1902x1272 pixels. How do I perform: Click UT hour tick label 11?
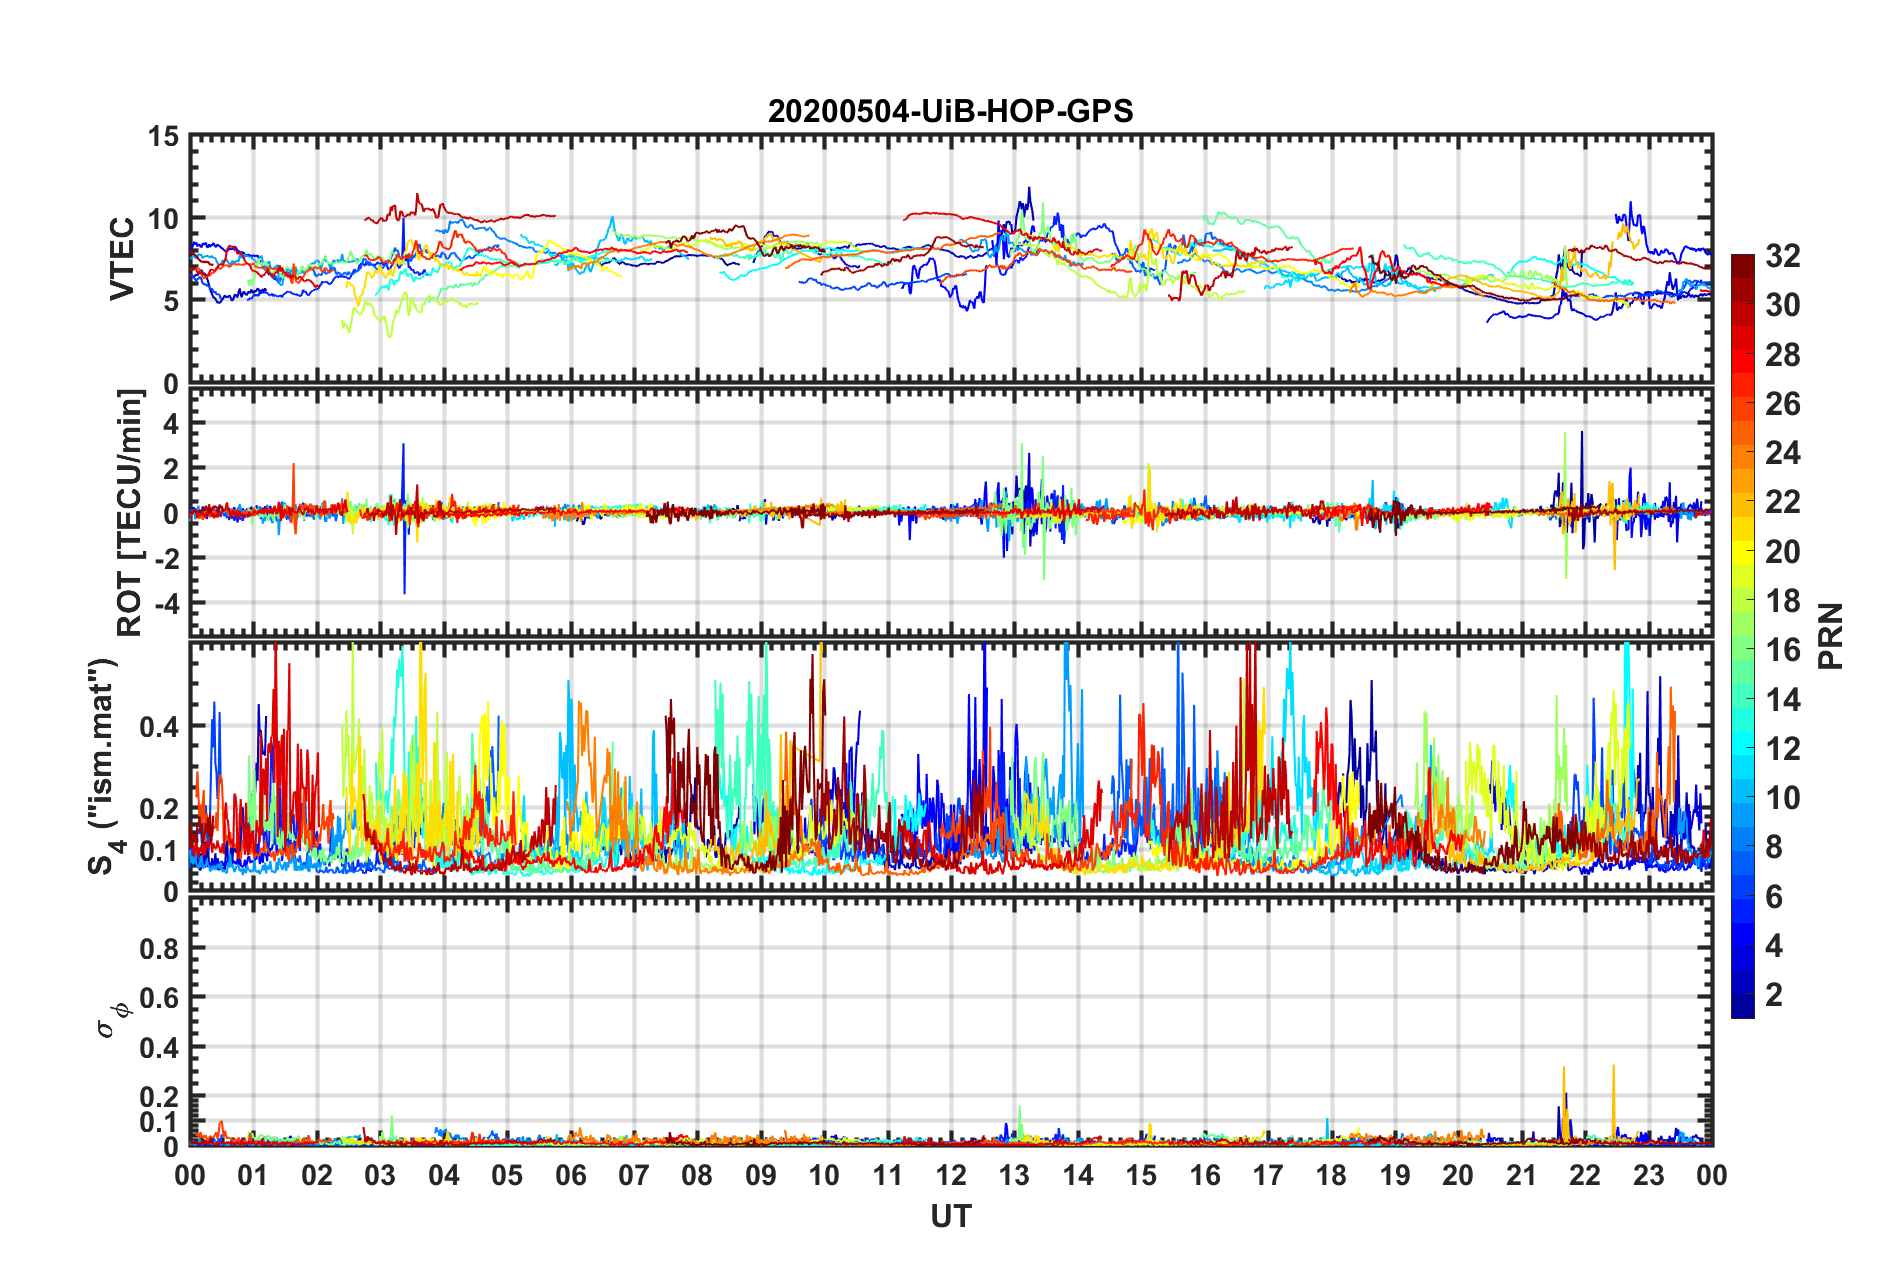(x=888, y=1175)
